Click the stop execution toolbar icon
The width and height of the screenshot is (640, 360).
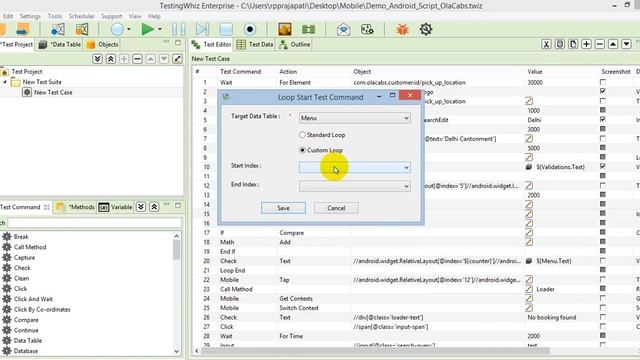click(x=226, y=29)
